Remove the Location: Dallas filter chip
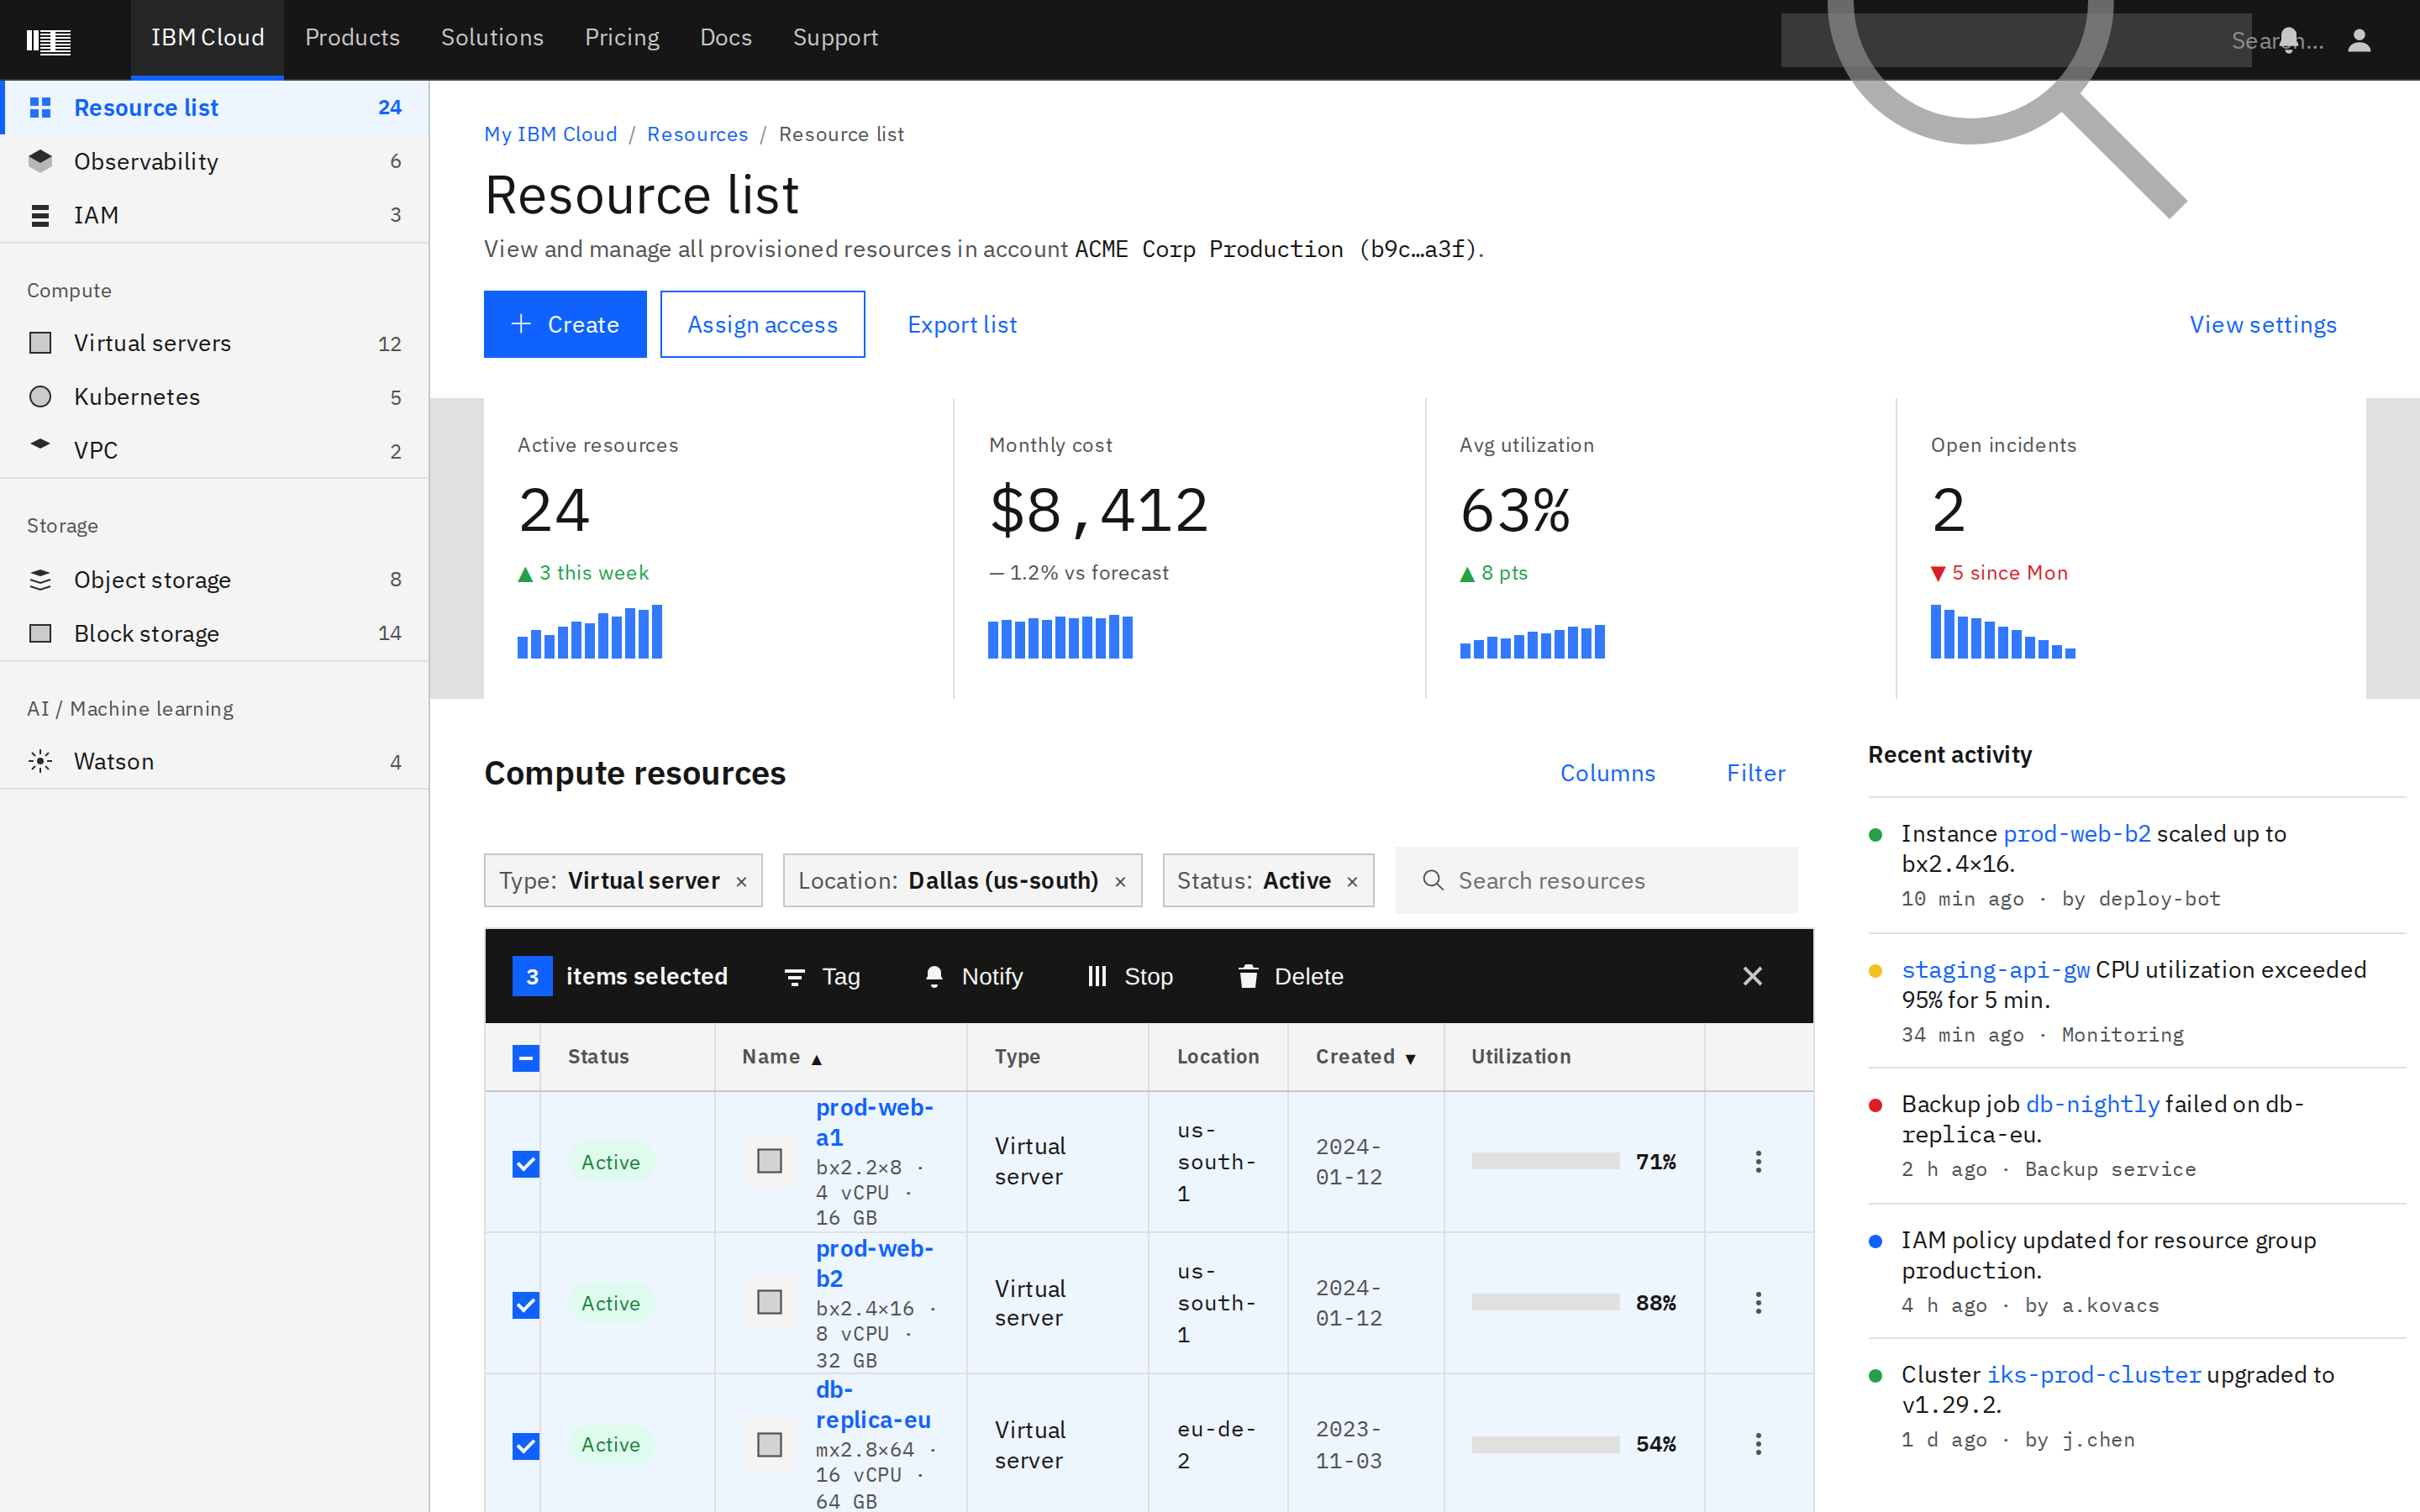The width and height of the screenshot is (2420, 1512). pos(1120,881)
